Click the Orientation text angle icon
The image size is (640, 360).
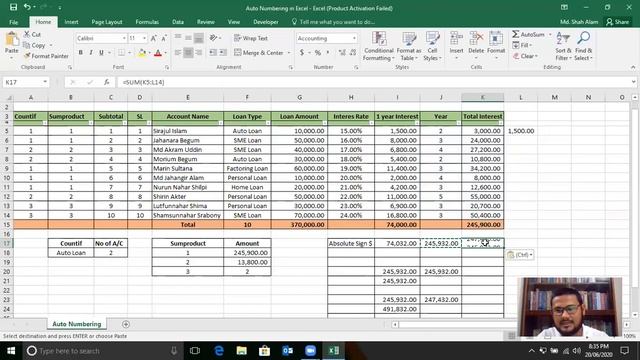(213, 38)
